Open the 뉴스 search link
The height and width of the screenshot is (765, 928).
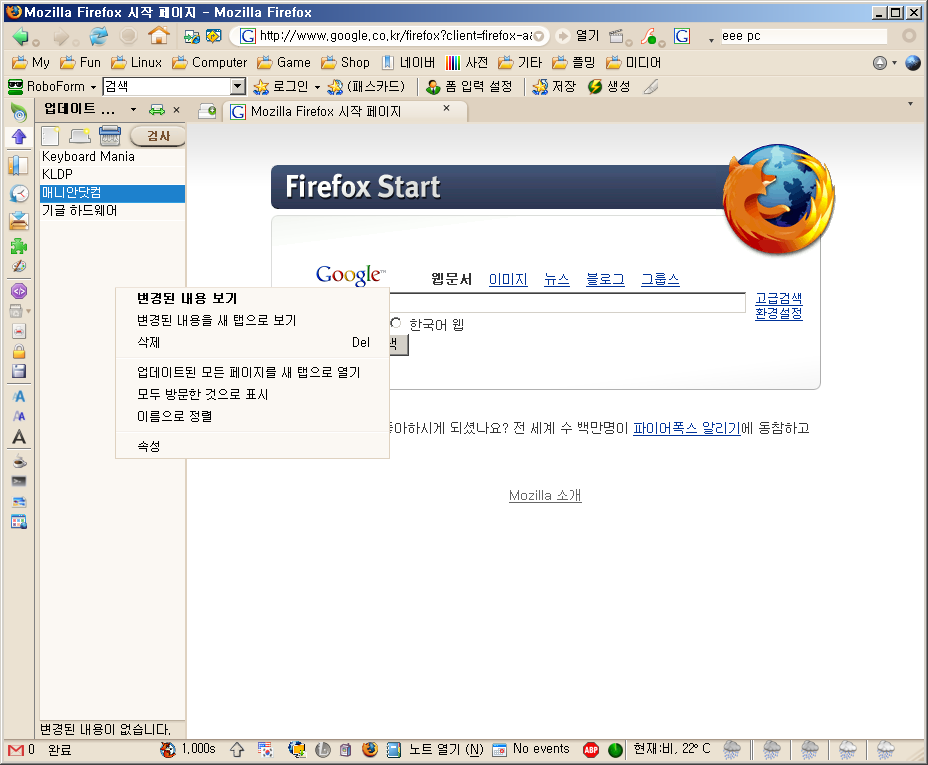556,279
